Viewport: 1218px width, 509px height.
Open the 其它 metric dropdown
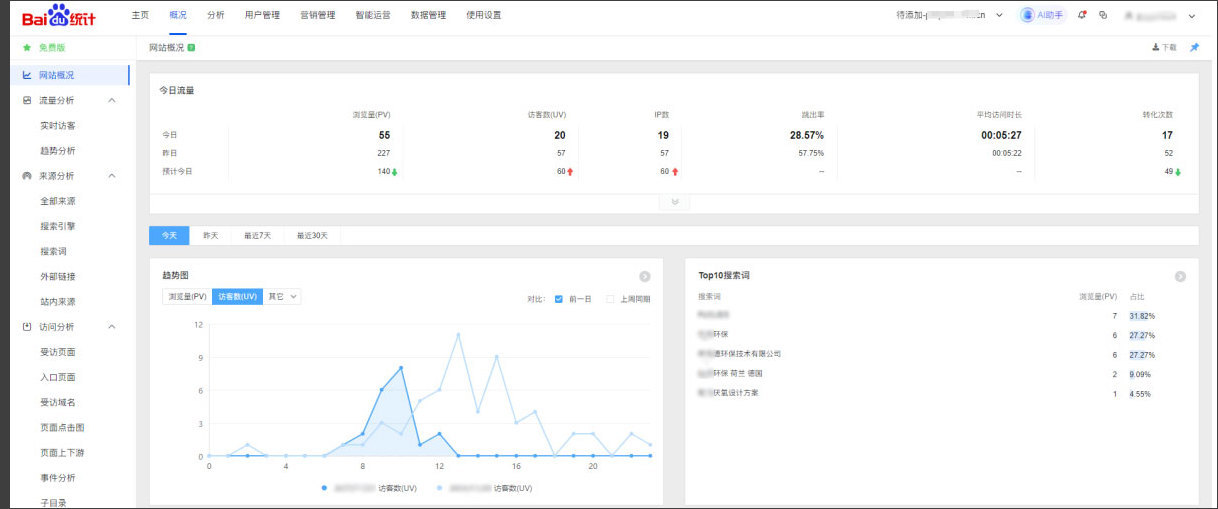282,296
